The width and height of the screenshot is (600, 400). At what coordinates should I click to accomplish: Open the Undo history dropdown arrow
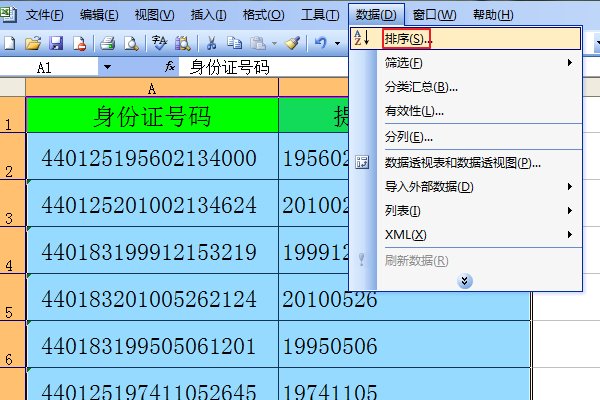tap(338, 43)
